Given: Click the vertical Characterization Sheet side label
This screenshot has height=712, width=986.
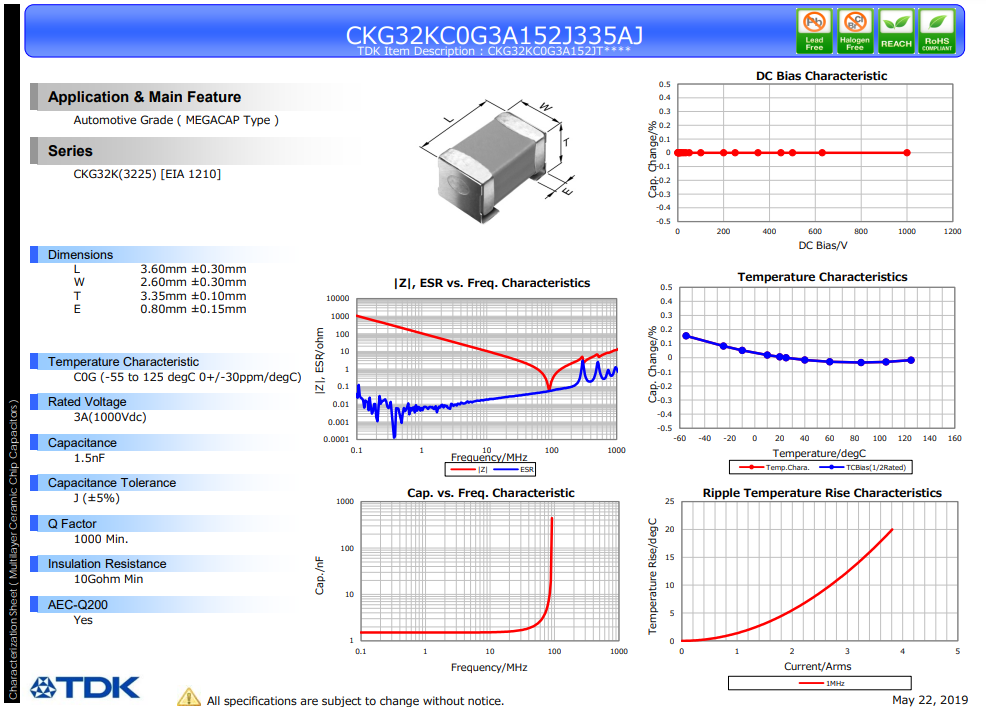Looking at the screenshot, I should point(13,550).
